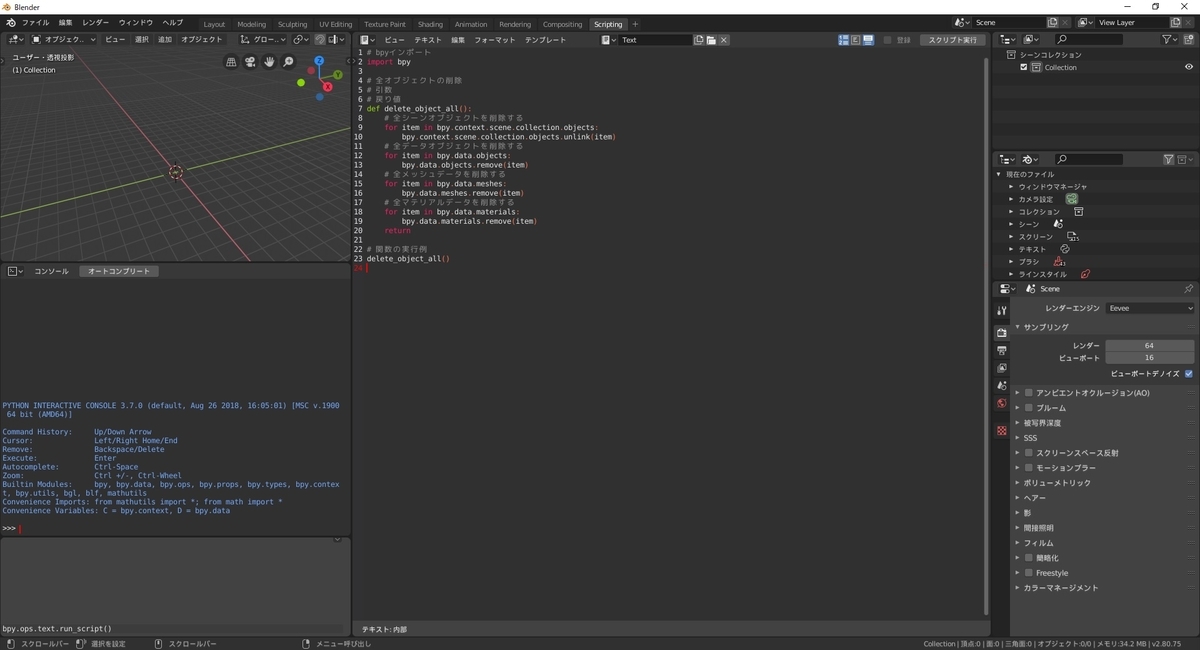Unlink the Text datablock with X icon
The width and height of the screenshot is (1200, 650).
tap(724, 40)
